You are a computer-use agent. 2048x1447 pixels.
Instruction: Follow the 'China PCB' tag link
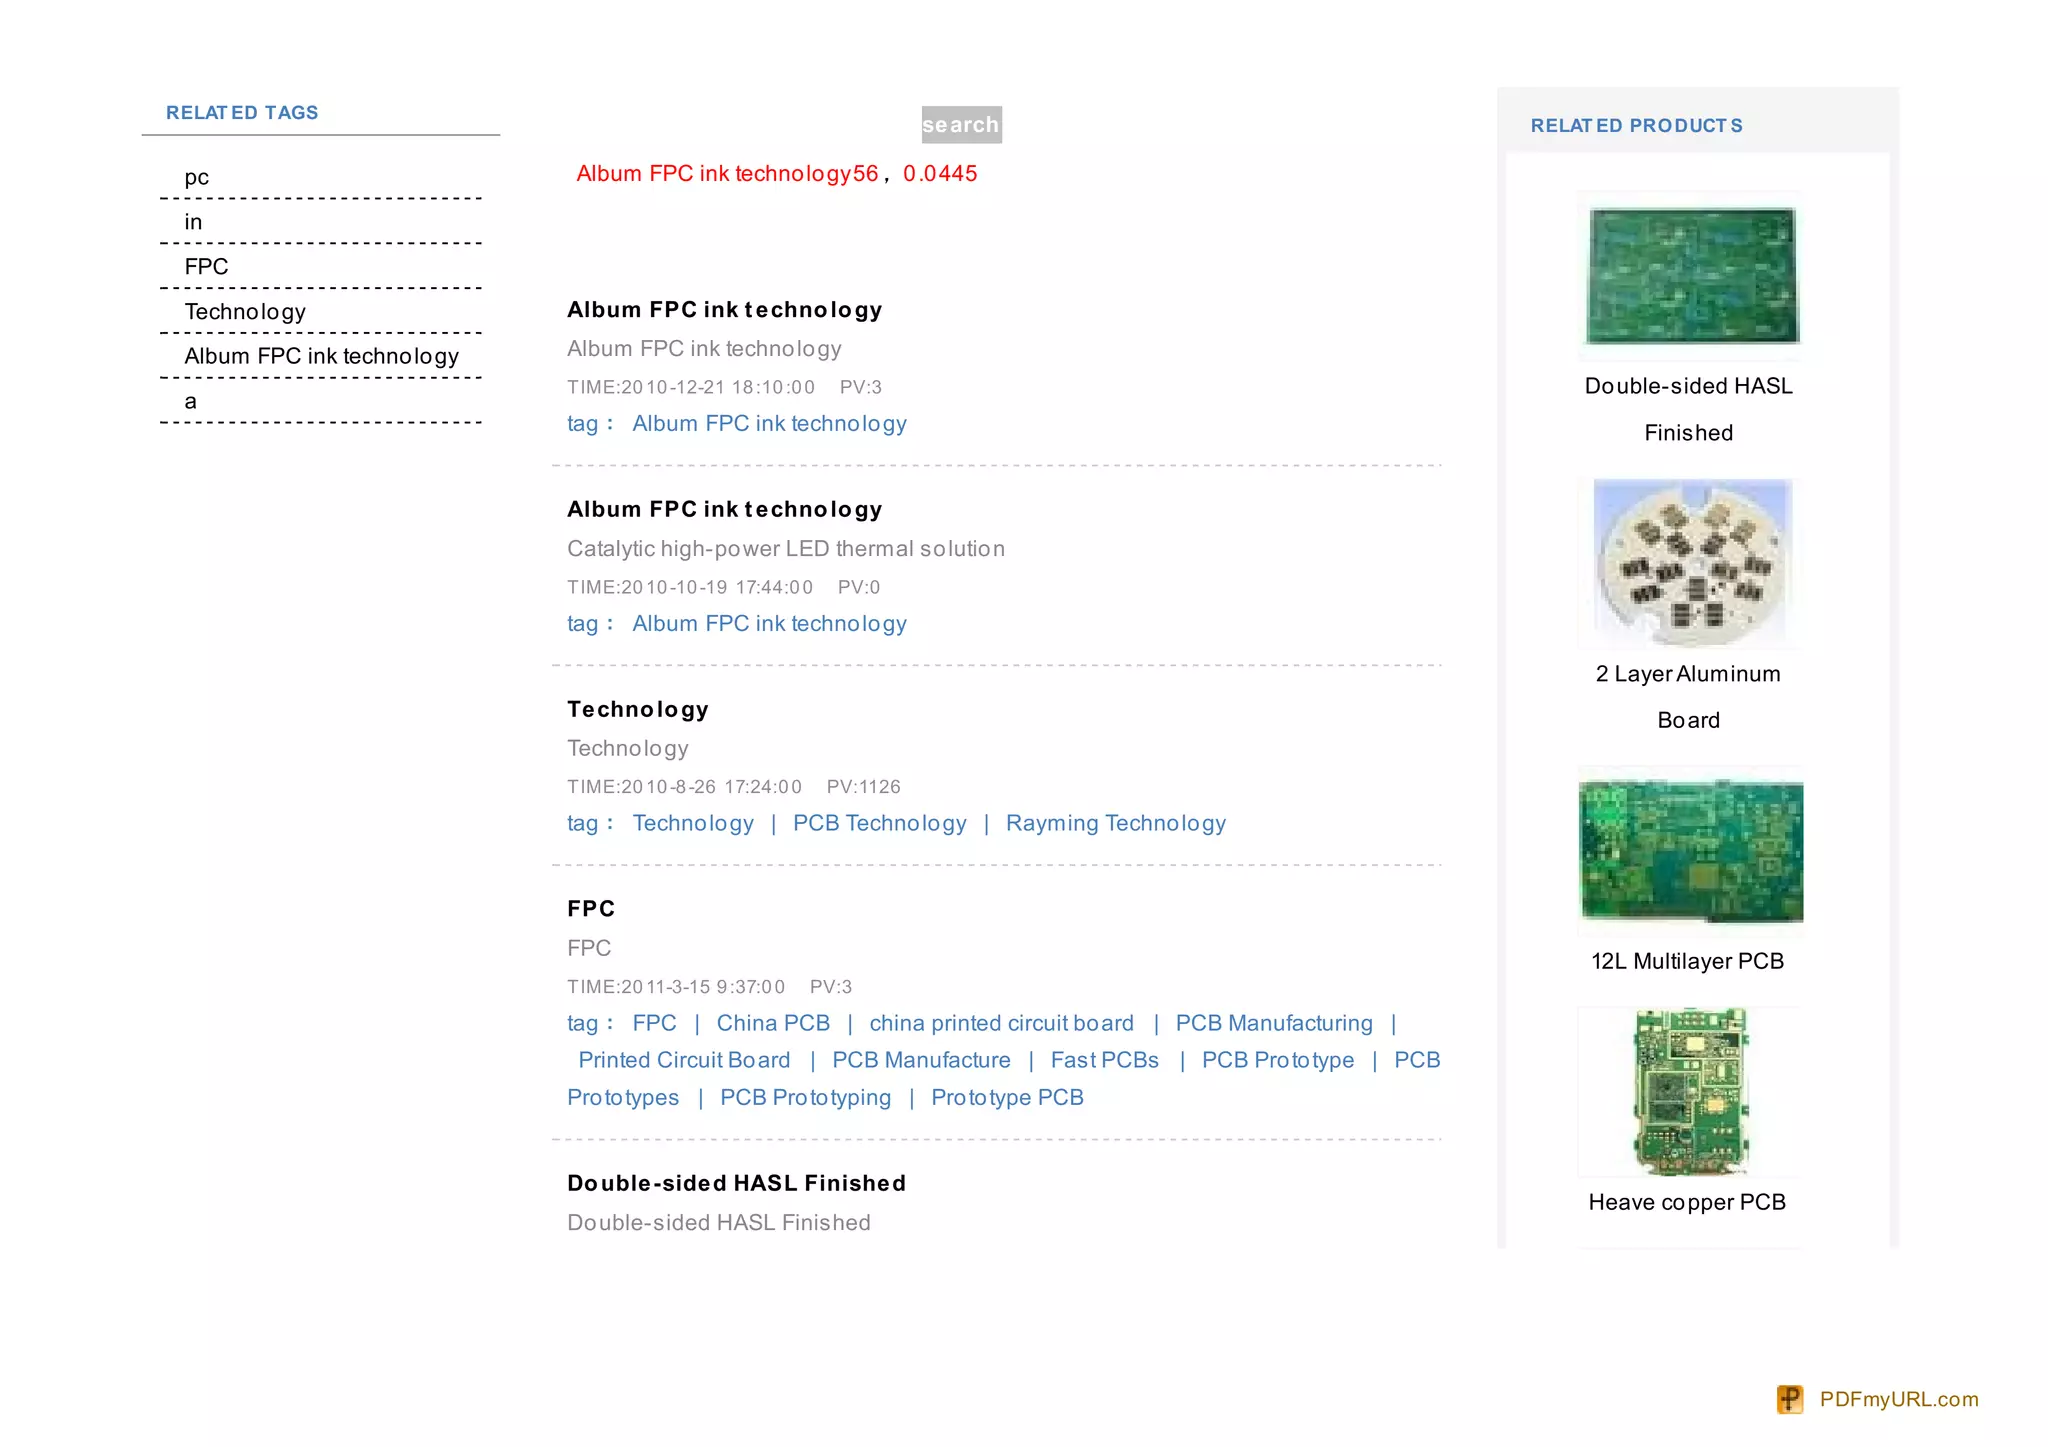(773, 1023)
